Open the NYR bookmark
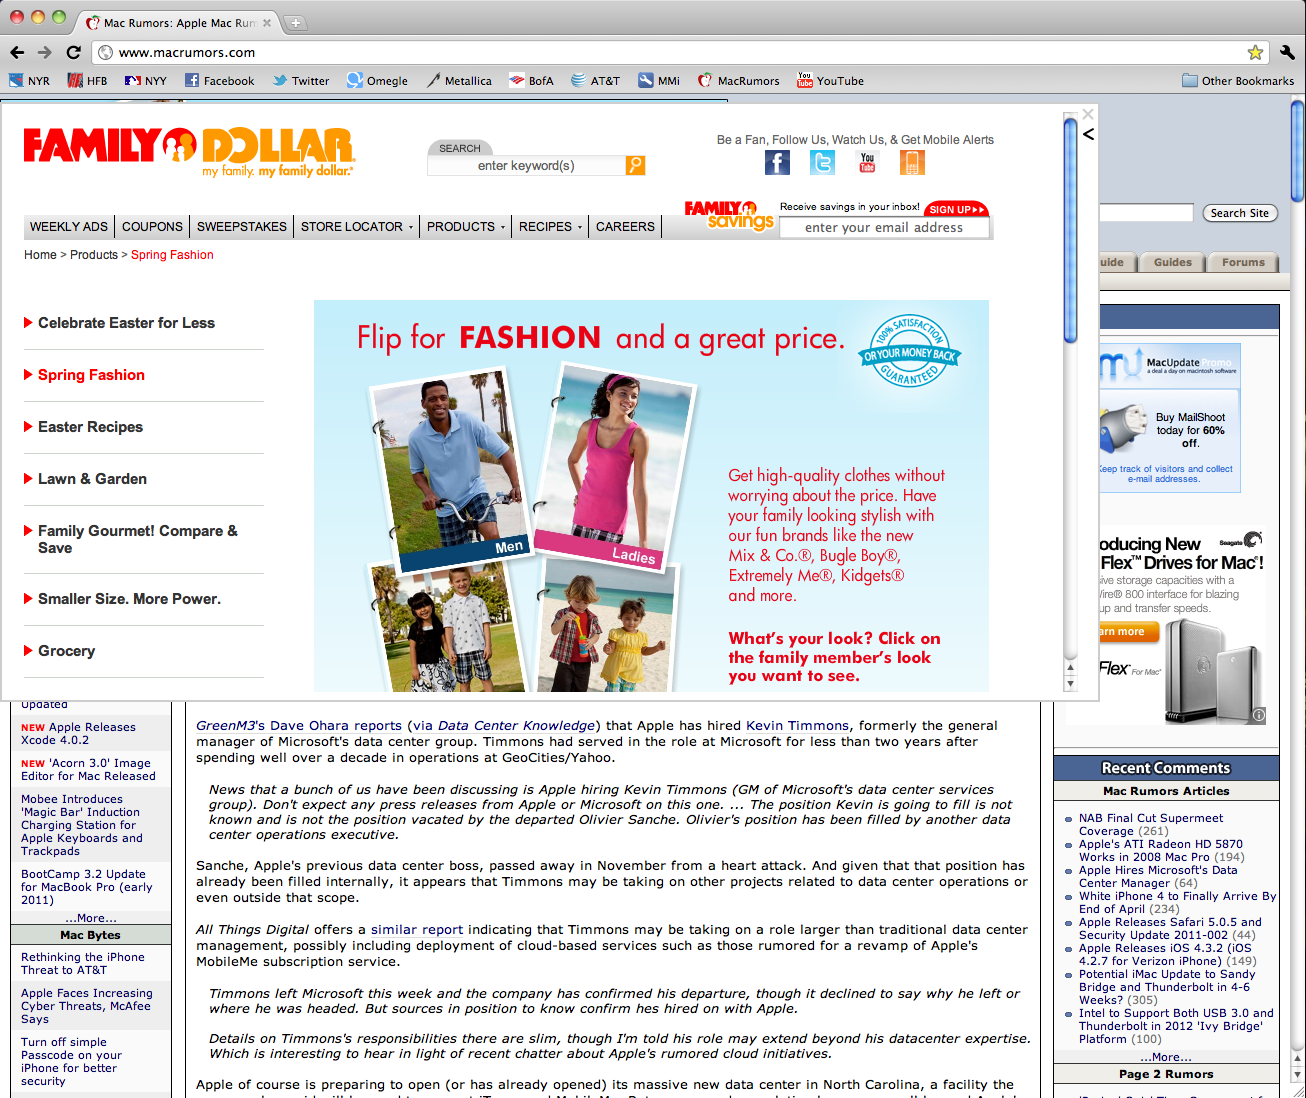 tap(29, 81)
